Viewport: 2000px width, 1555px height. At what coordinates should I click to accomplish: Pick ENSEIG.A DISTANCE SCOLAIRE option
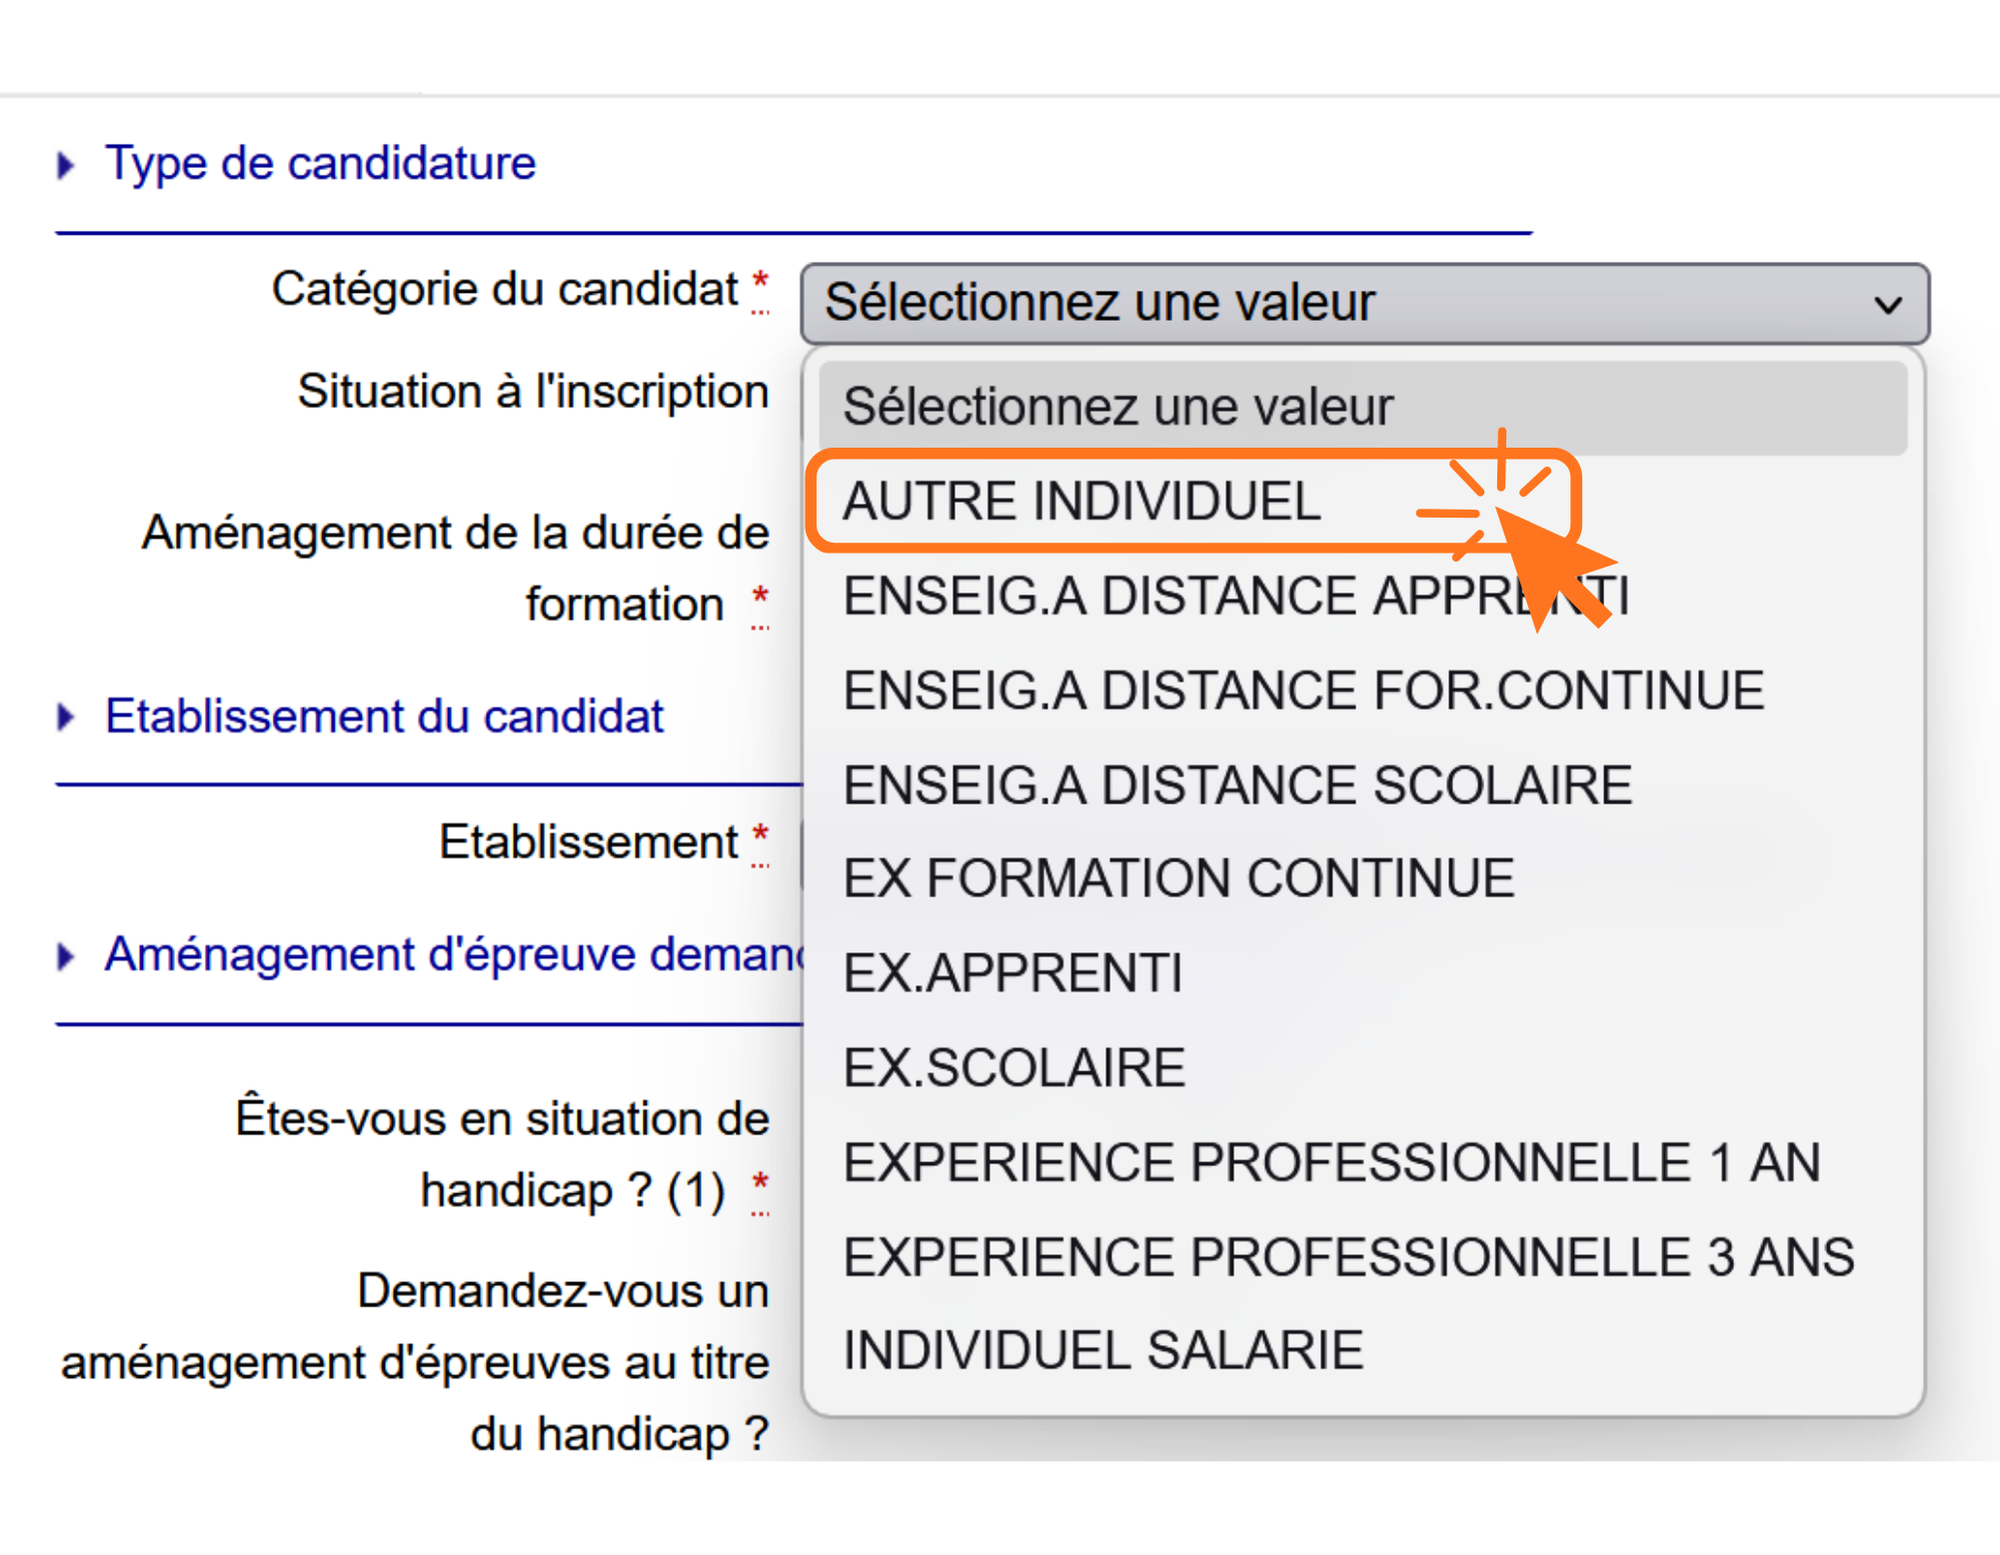1237,785
